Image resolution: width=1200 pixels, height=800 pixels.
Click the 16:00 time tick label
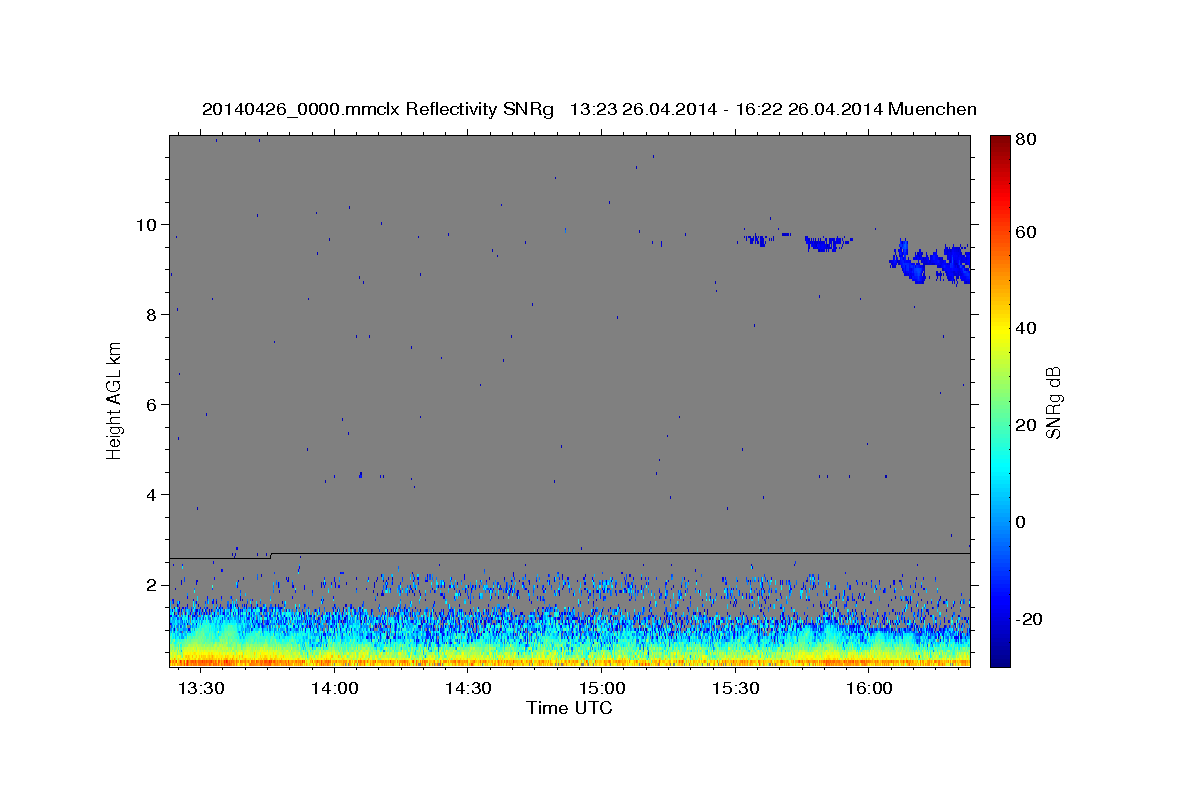[870, 689]
